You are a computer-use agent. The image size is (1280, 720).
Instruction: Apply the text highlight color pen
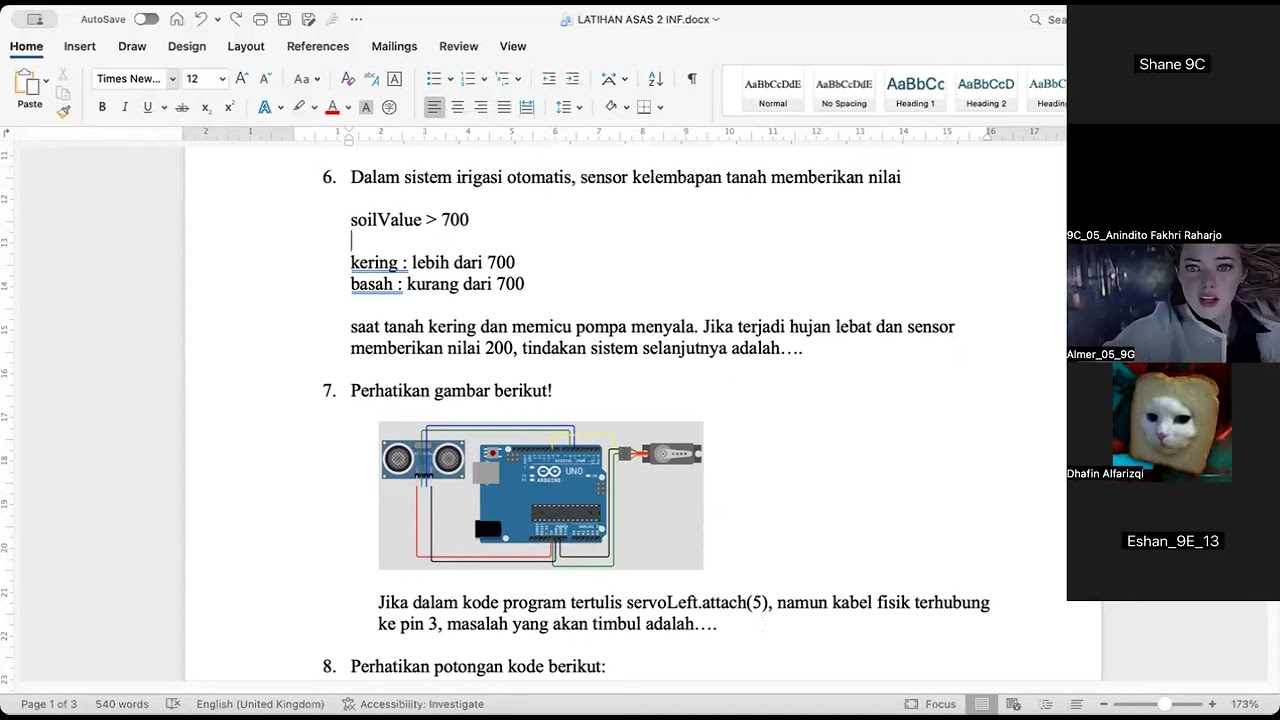coord(299,107)
